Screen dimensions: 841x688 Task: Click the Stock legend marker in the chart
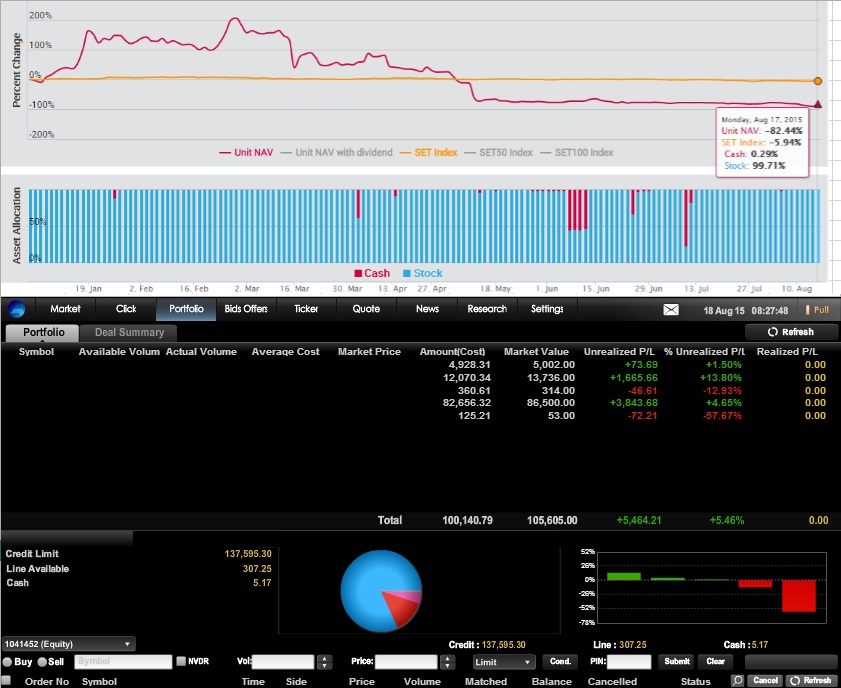point(406,274)
